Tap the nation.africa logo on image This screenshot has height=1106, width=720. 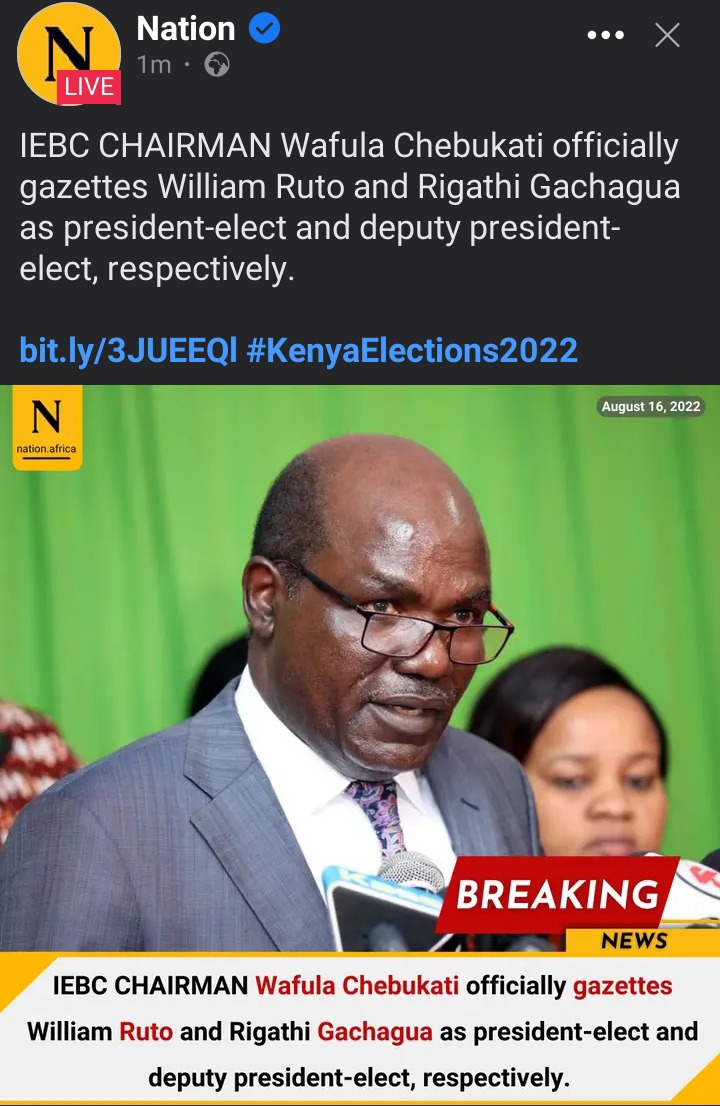47,427
